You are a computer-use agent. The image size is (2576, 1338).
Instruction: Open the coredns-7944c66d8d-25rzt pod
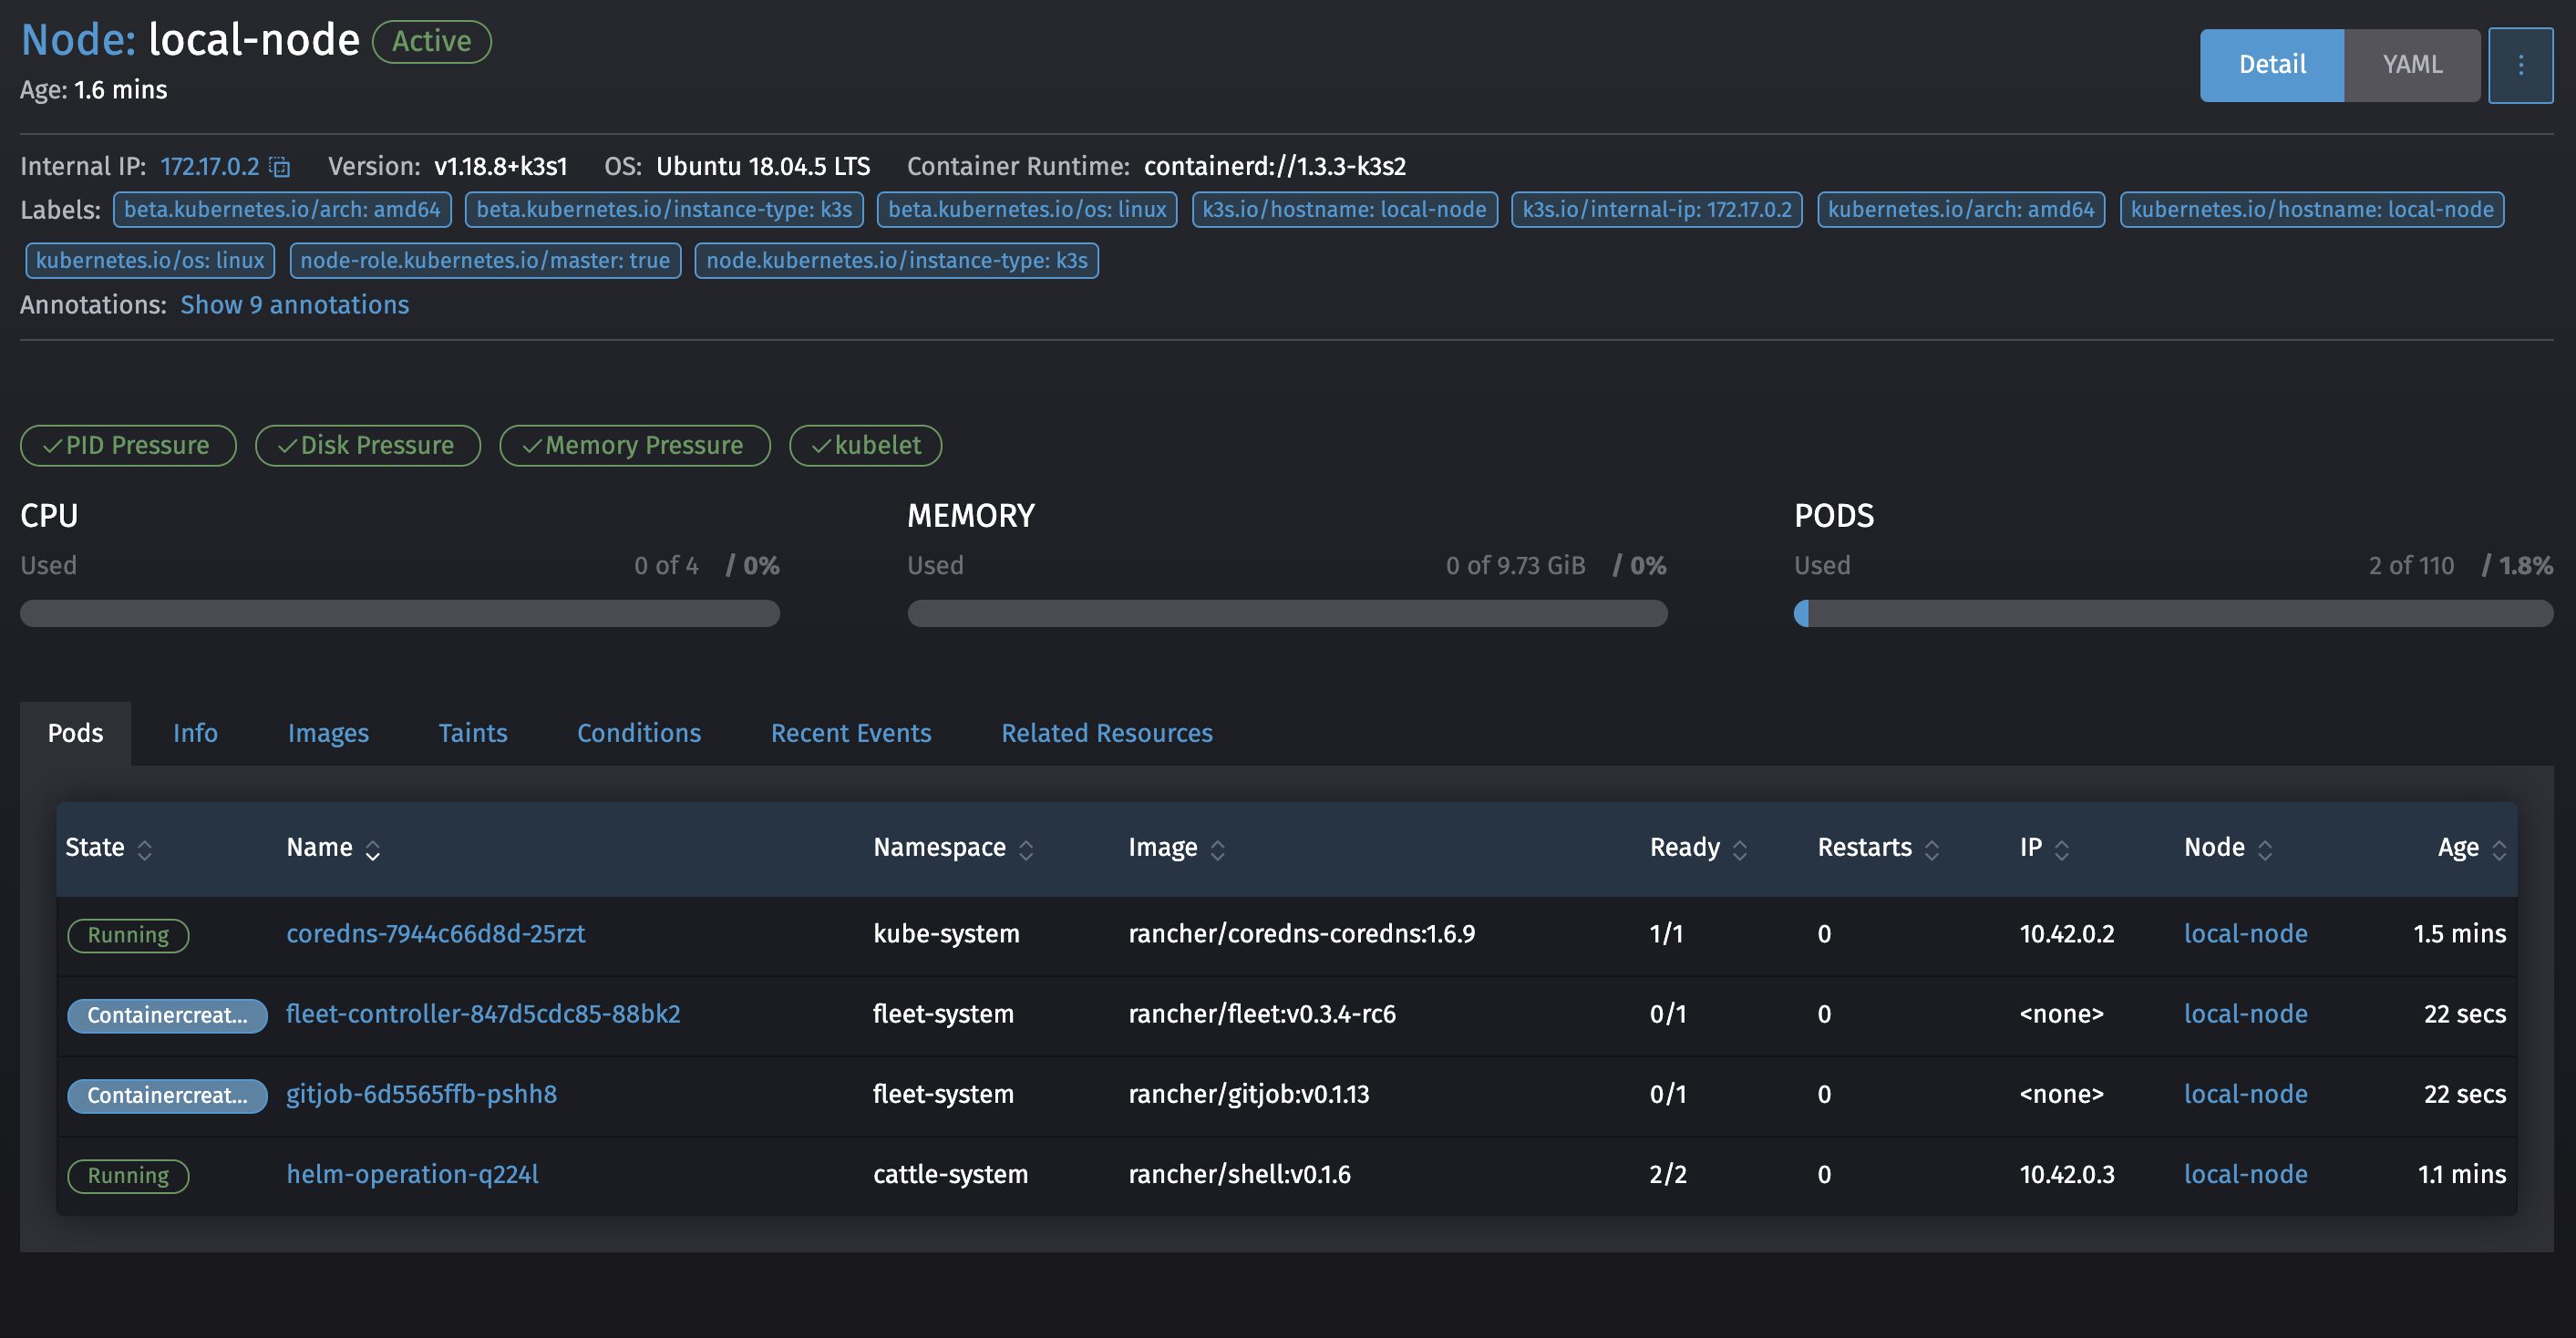436,933
